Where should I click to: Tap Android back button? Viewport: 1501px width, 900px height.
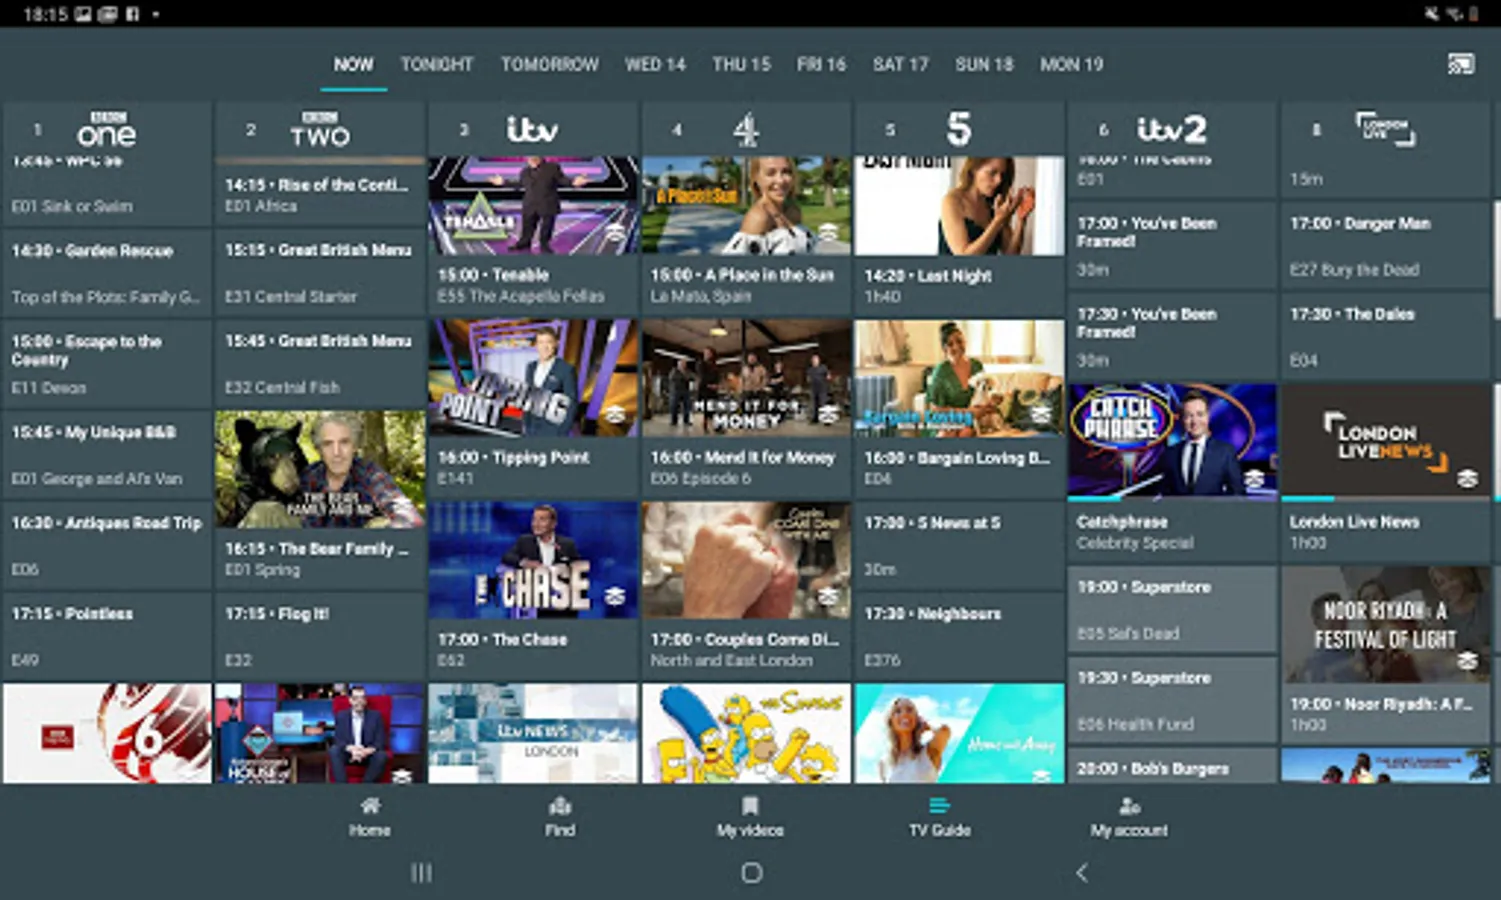pos(1082,873)
